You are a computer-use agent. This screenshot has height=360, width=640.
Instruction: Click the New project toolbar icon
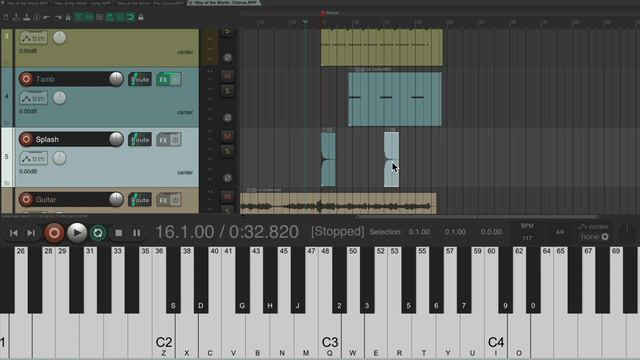6,17
